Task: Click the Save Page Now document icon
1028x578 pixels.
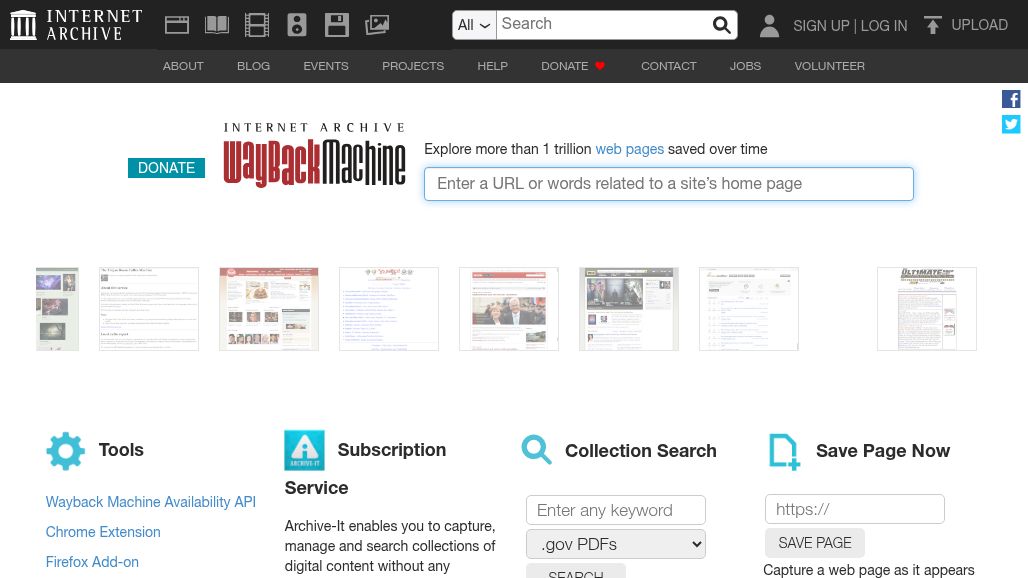Action: (784, 452)
